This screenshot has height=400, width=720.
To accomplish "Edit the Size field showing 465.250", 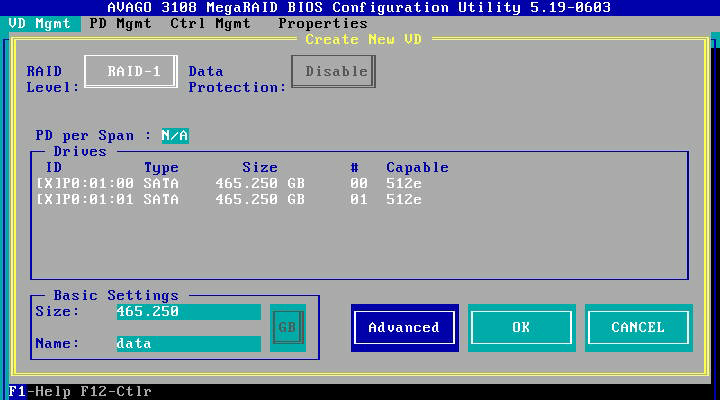I will pos(188,312).
